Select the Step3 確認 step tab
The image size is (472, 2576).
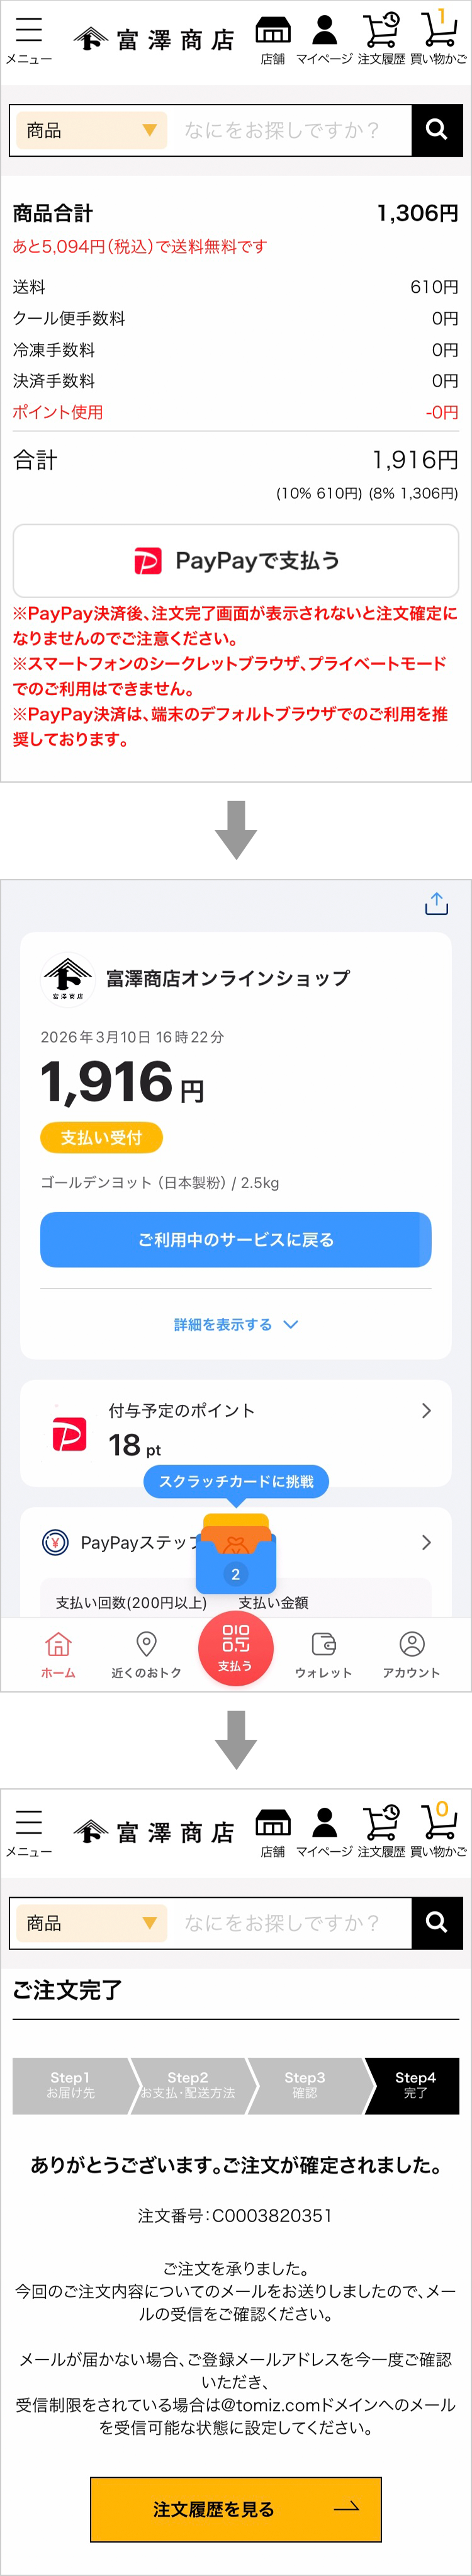click(x=304, y=2084)
